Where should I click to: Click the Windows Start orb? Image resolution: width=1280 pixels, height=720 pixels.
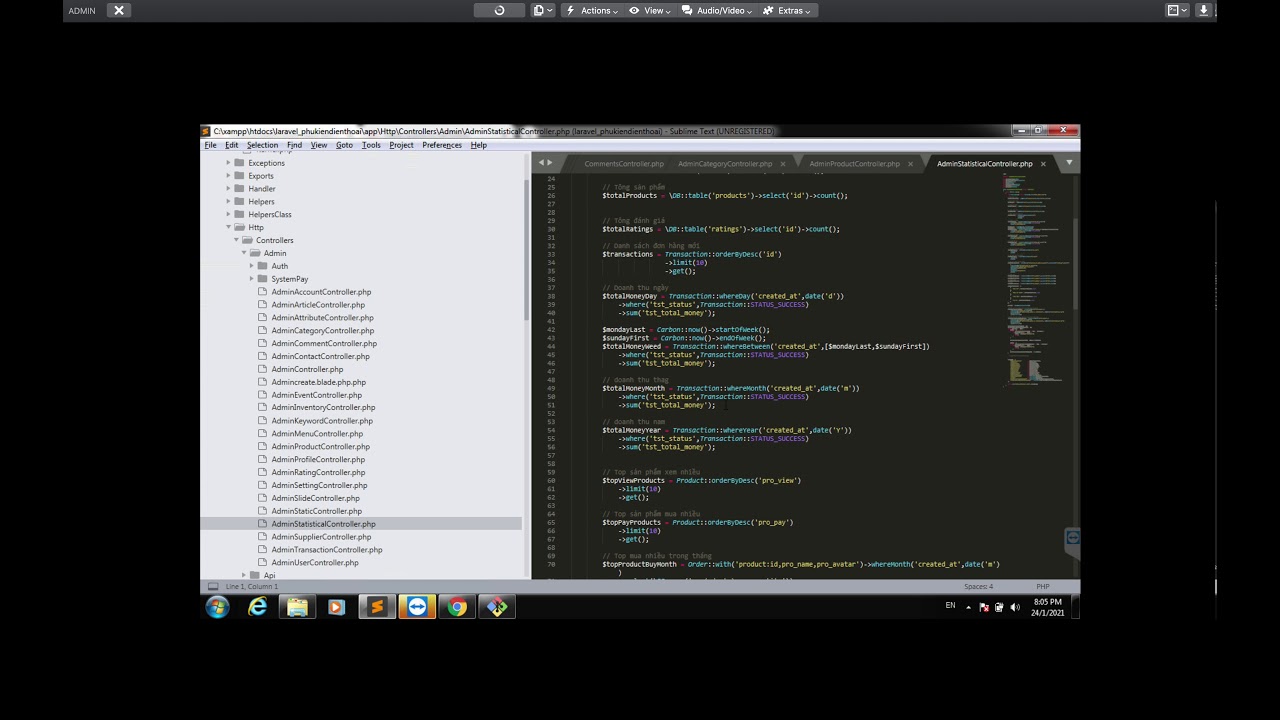[x=217, y=607]
